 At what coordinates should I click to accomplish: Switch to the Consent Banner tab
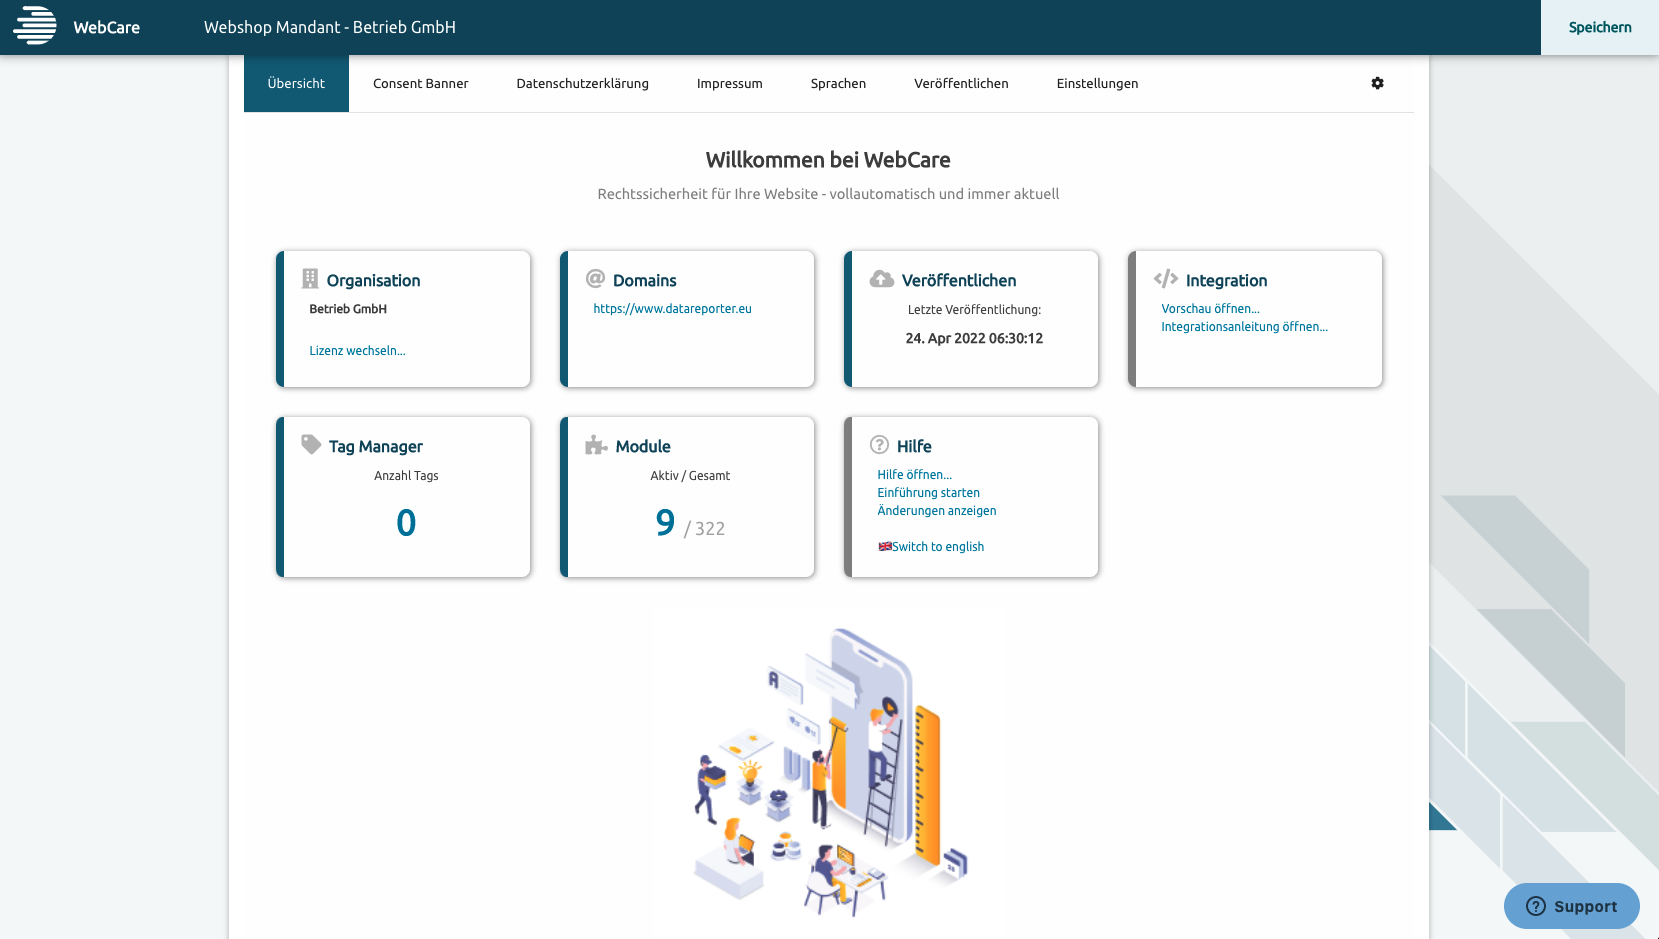pos(420,84)
